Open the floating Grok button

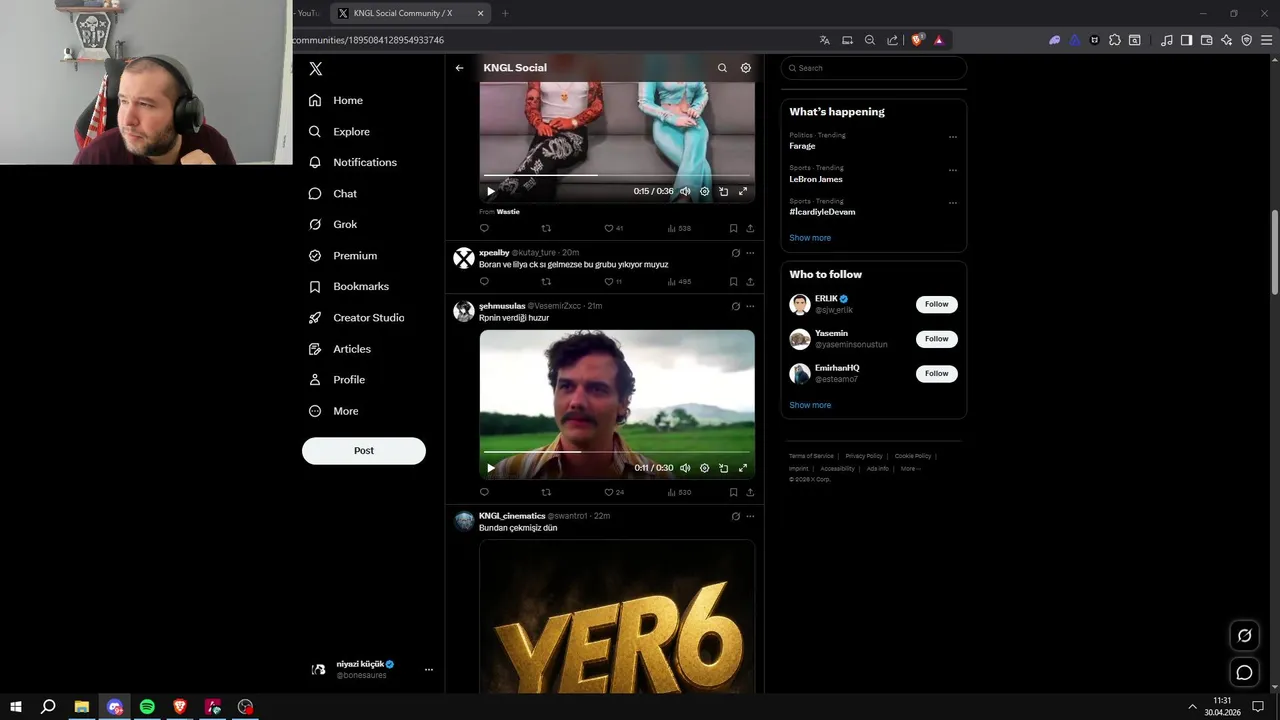tap(1244, 635)
